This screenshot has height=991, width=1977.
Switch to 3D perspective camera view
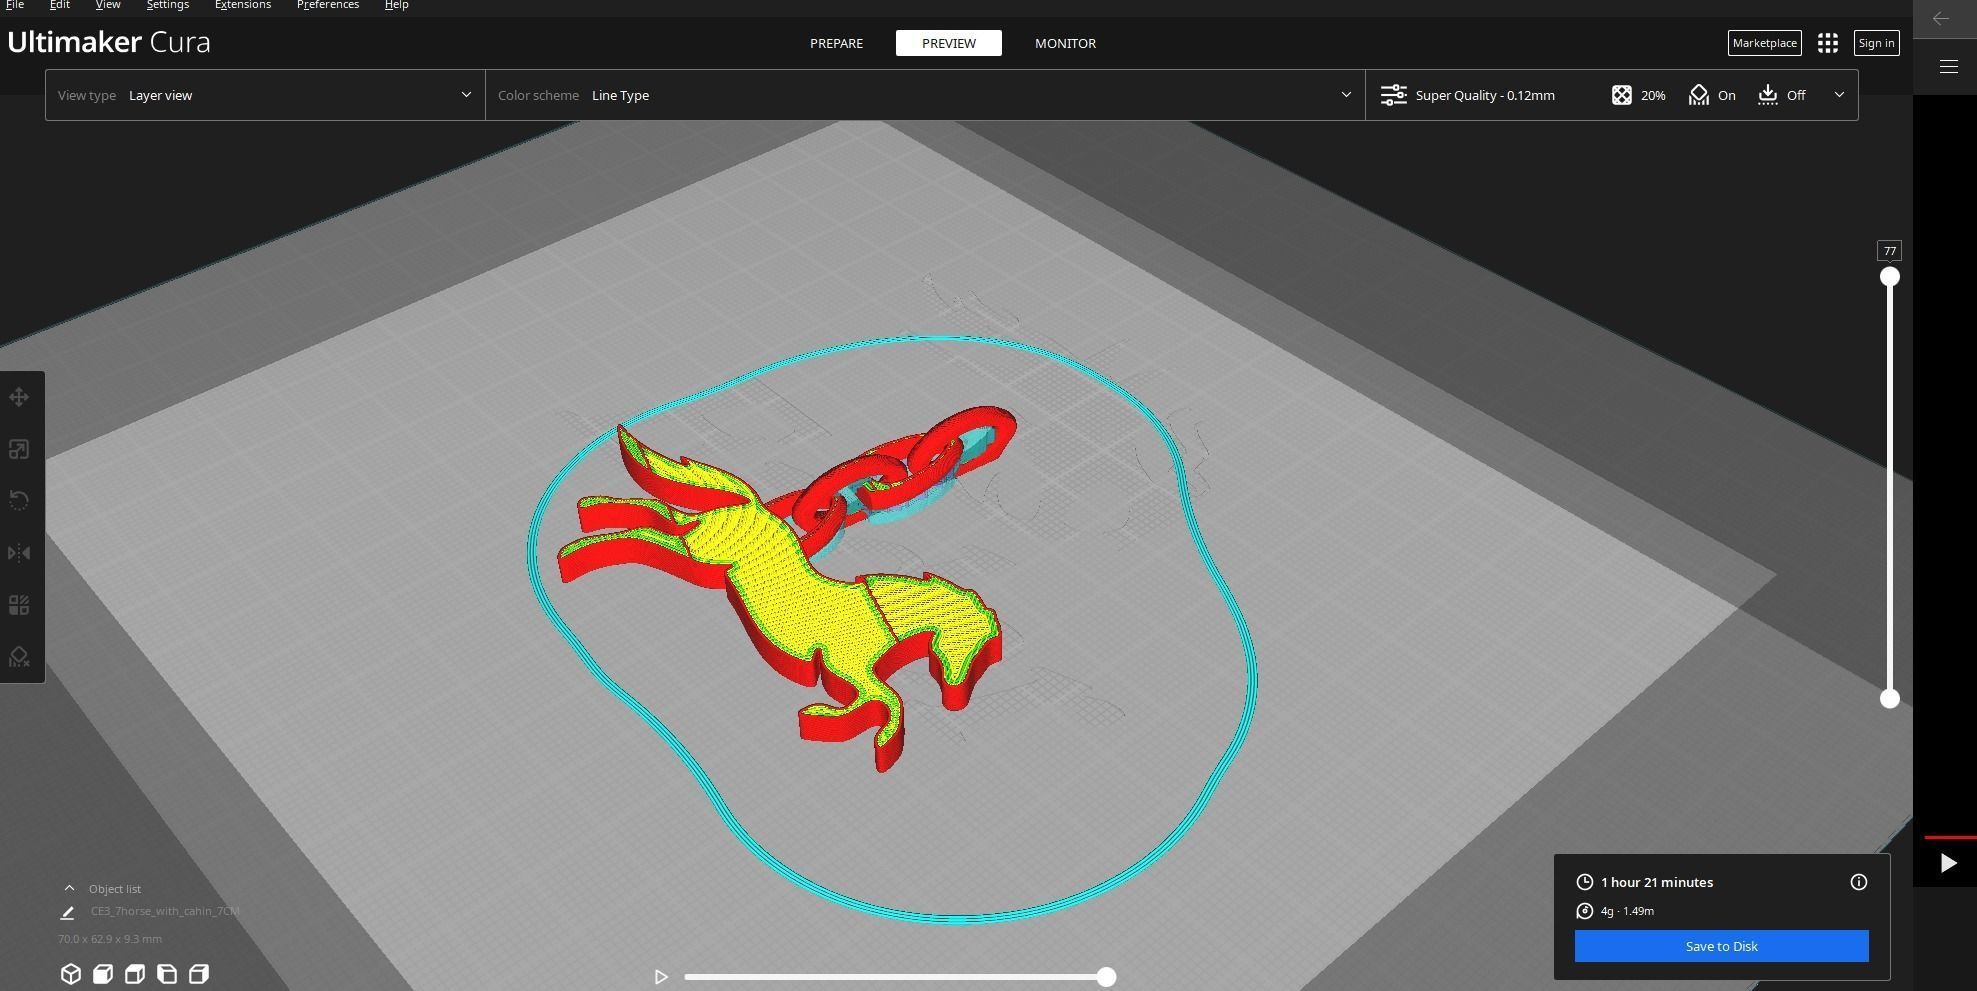pyautogui.click(x=70, y=974)
